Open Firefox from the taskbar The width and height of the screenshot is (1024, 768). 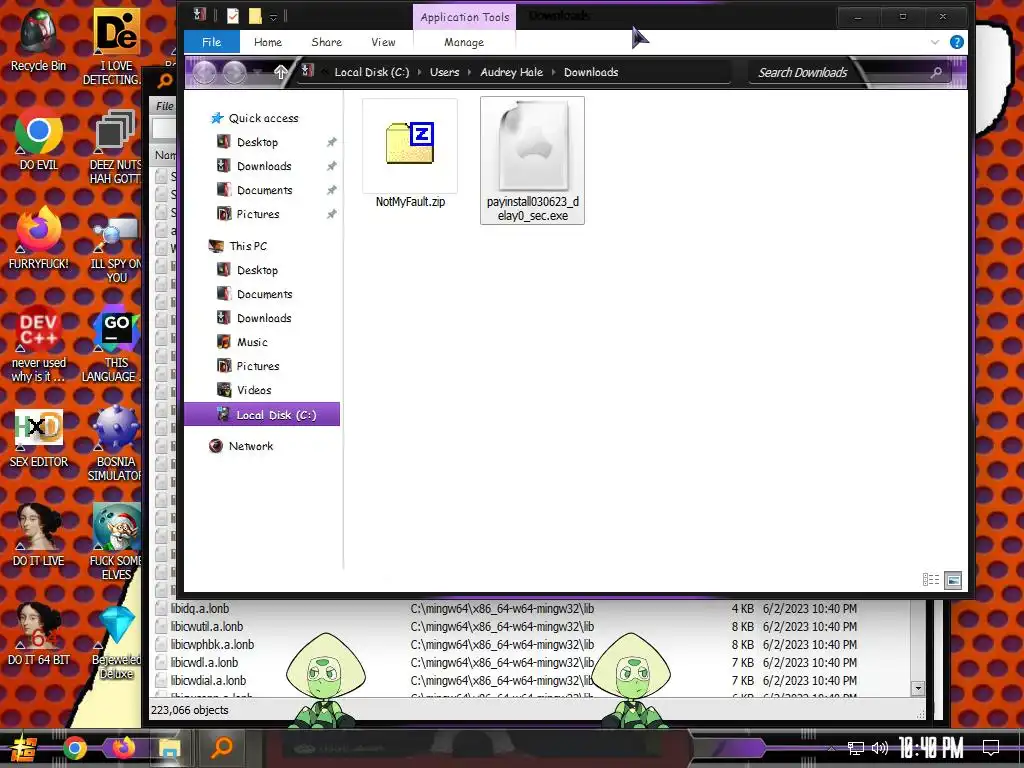point(123,747)
